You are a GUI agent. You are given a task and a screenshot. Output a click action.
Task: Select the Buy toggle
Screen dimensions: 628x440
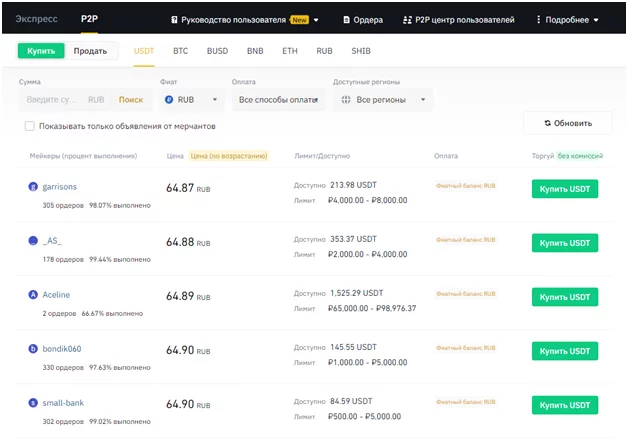pyautogui.click(x=41, y=50)
